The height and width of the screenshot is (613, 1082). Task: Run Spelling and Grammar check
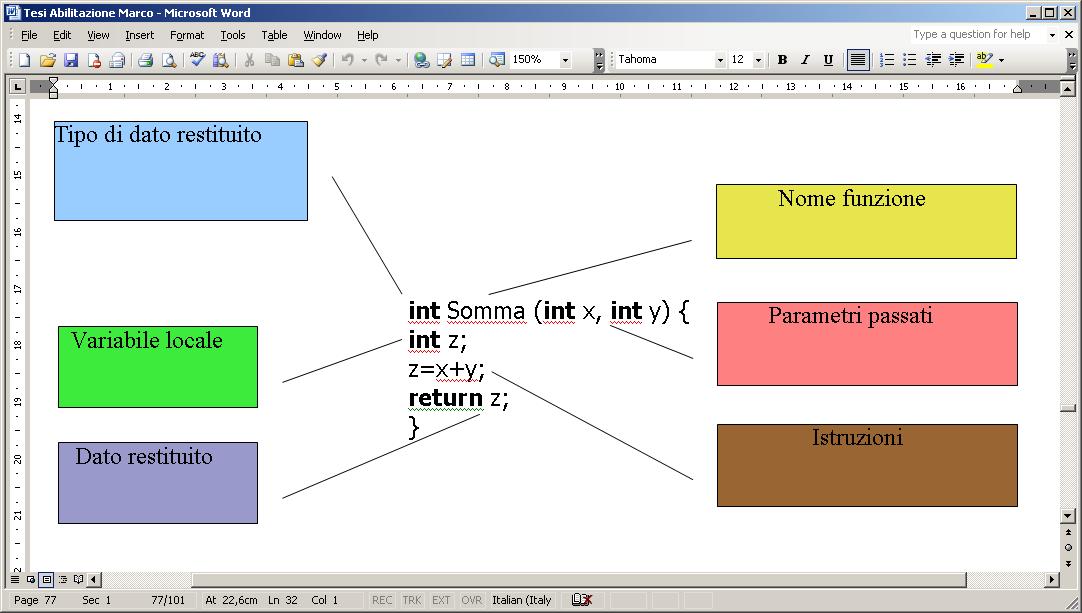point(198,60)
